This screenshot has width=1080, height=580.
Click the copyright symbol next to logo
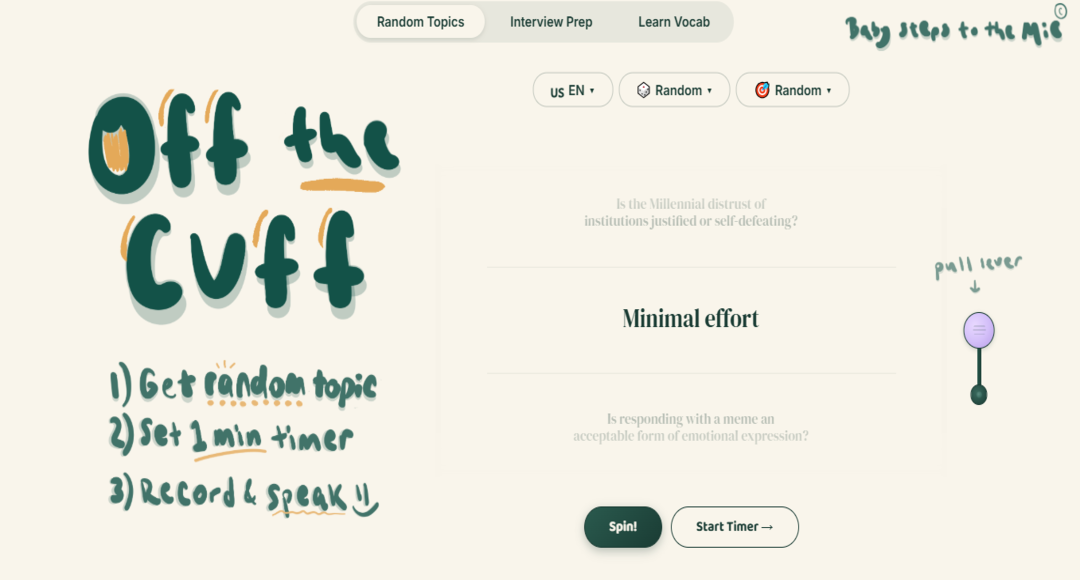point(1060,10)
